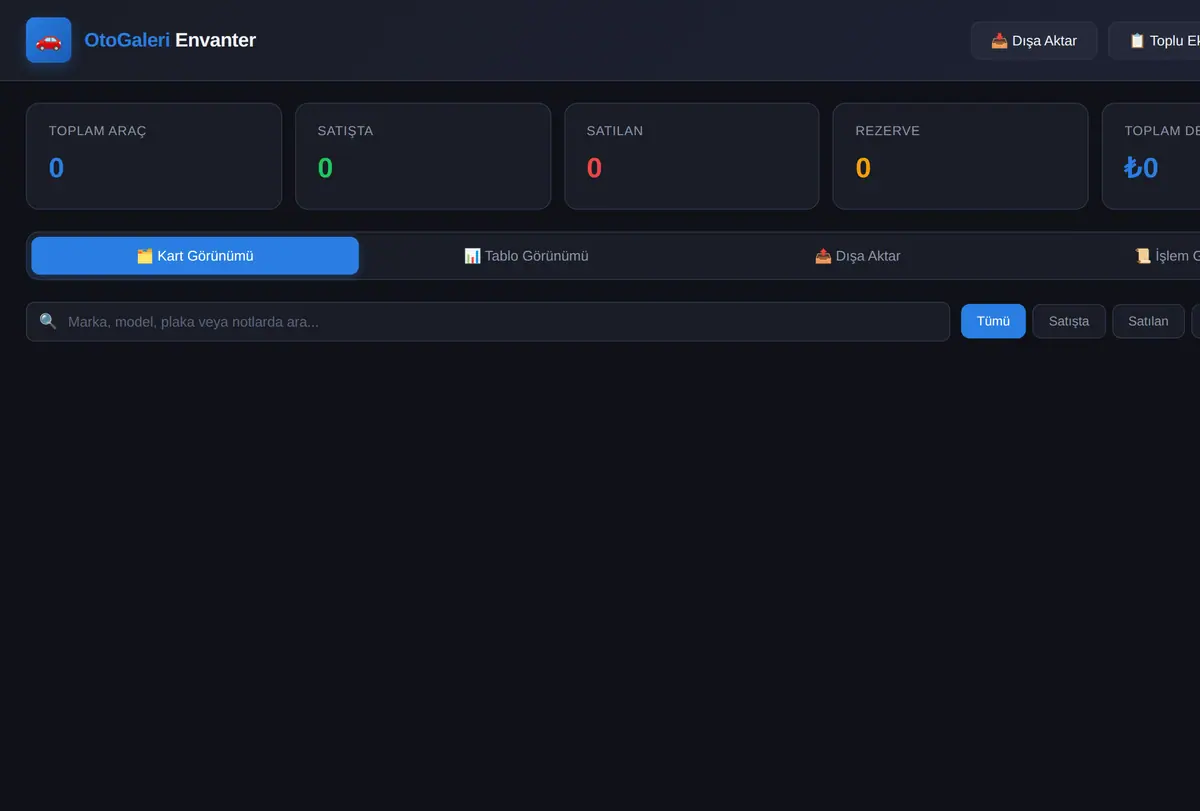This screenshot has height=811, width=1200.
Task: Select the Tümü filter
Action: pyautogui.click(x=993, y=321)
